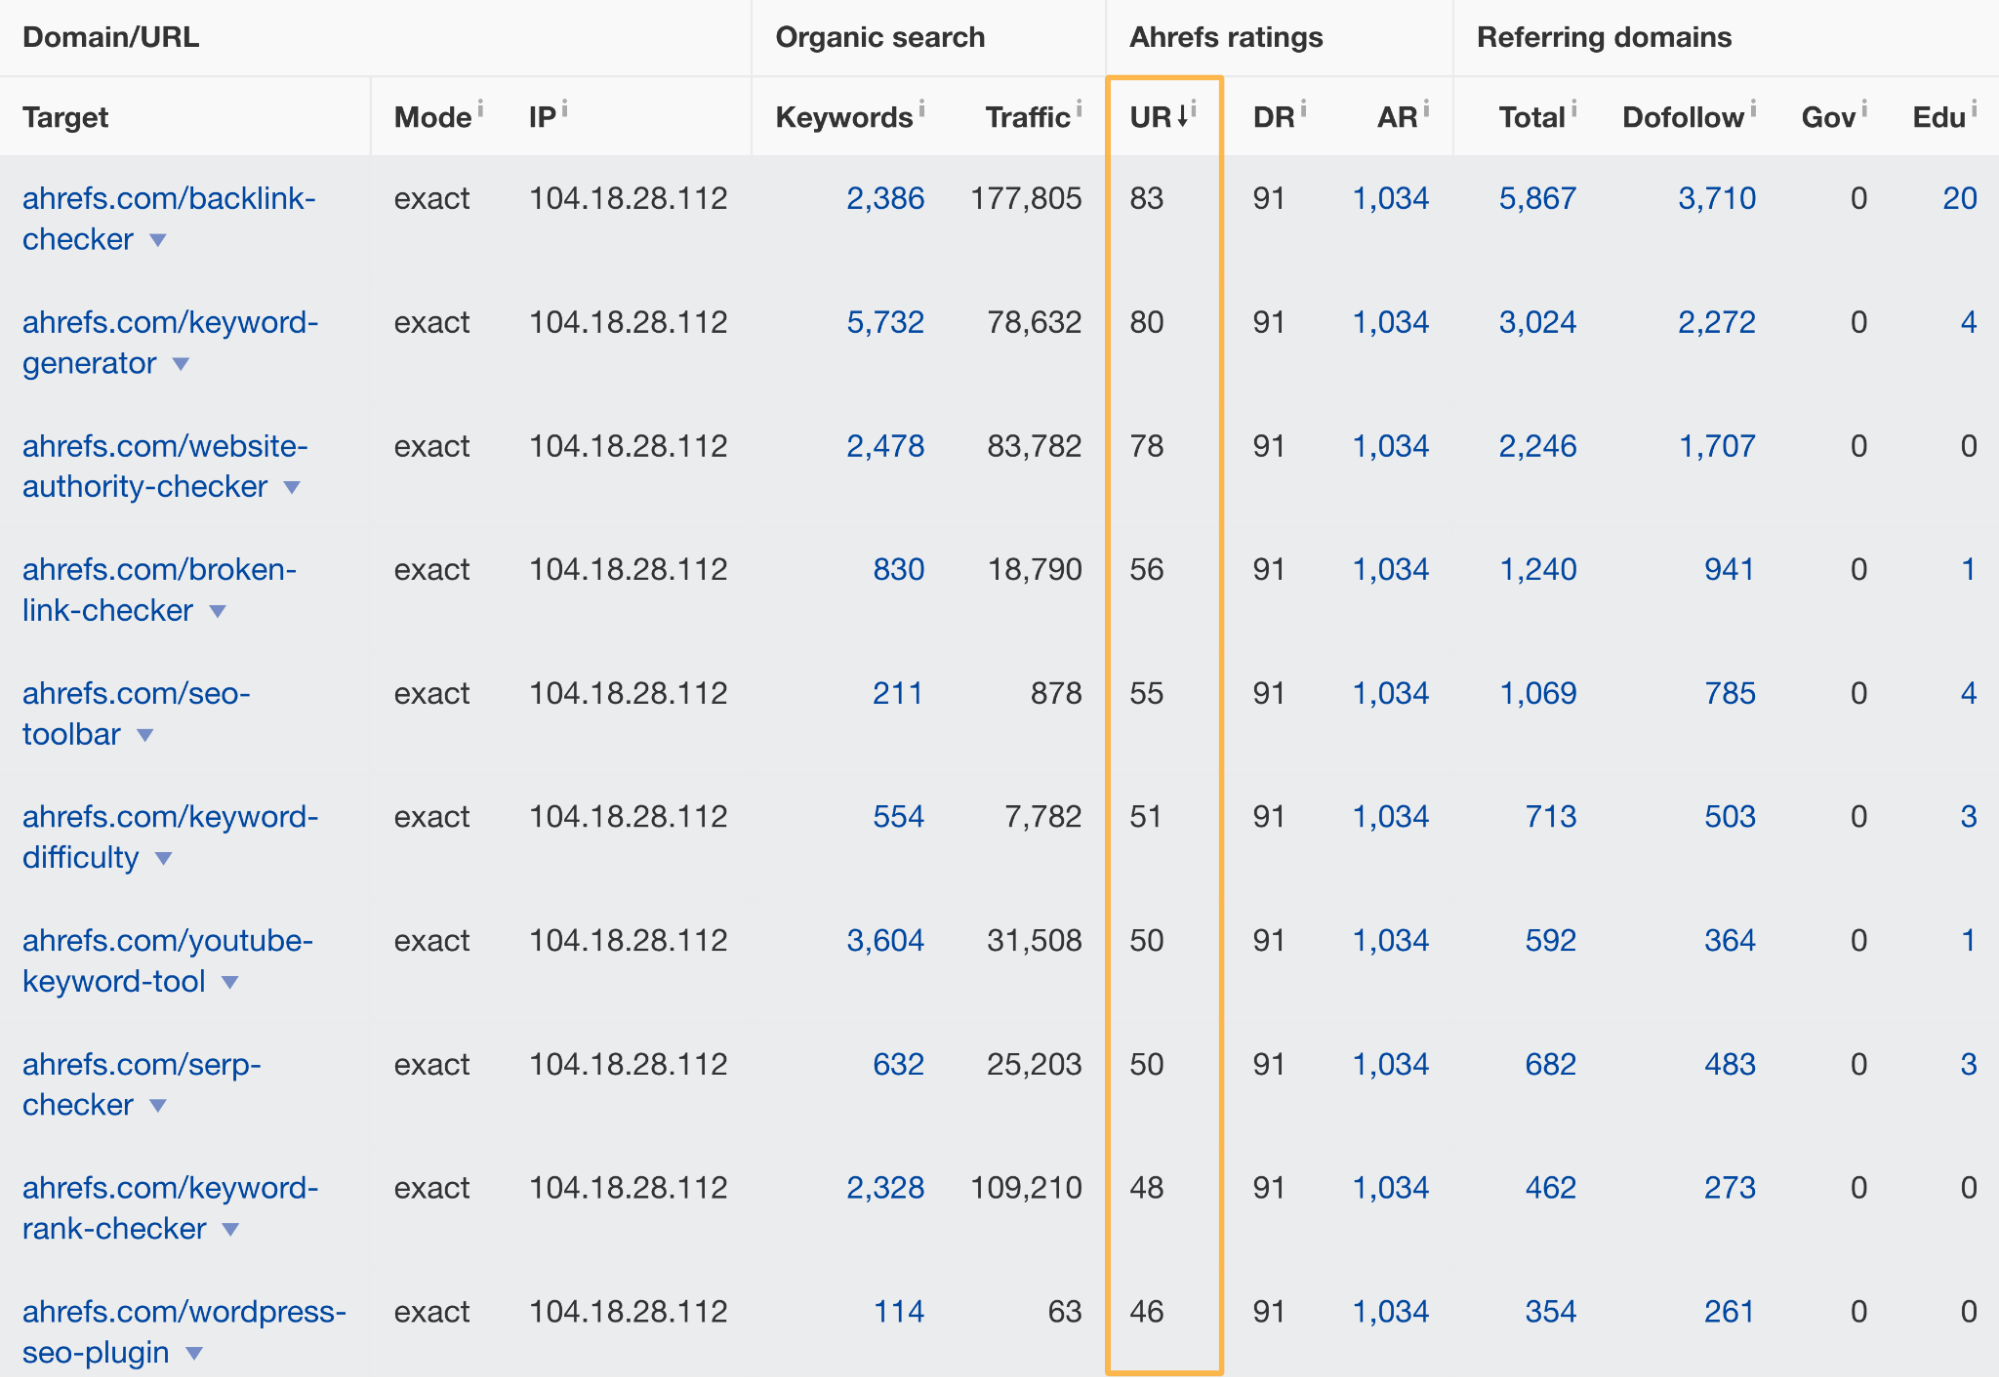The width and height of the screenshot is (1999, 1378).
Task: Open 3,024 total referring domains
Action: pyautogui.click(x=1537, y=322)
